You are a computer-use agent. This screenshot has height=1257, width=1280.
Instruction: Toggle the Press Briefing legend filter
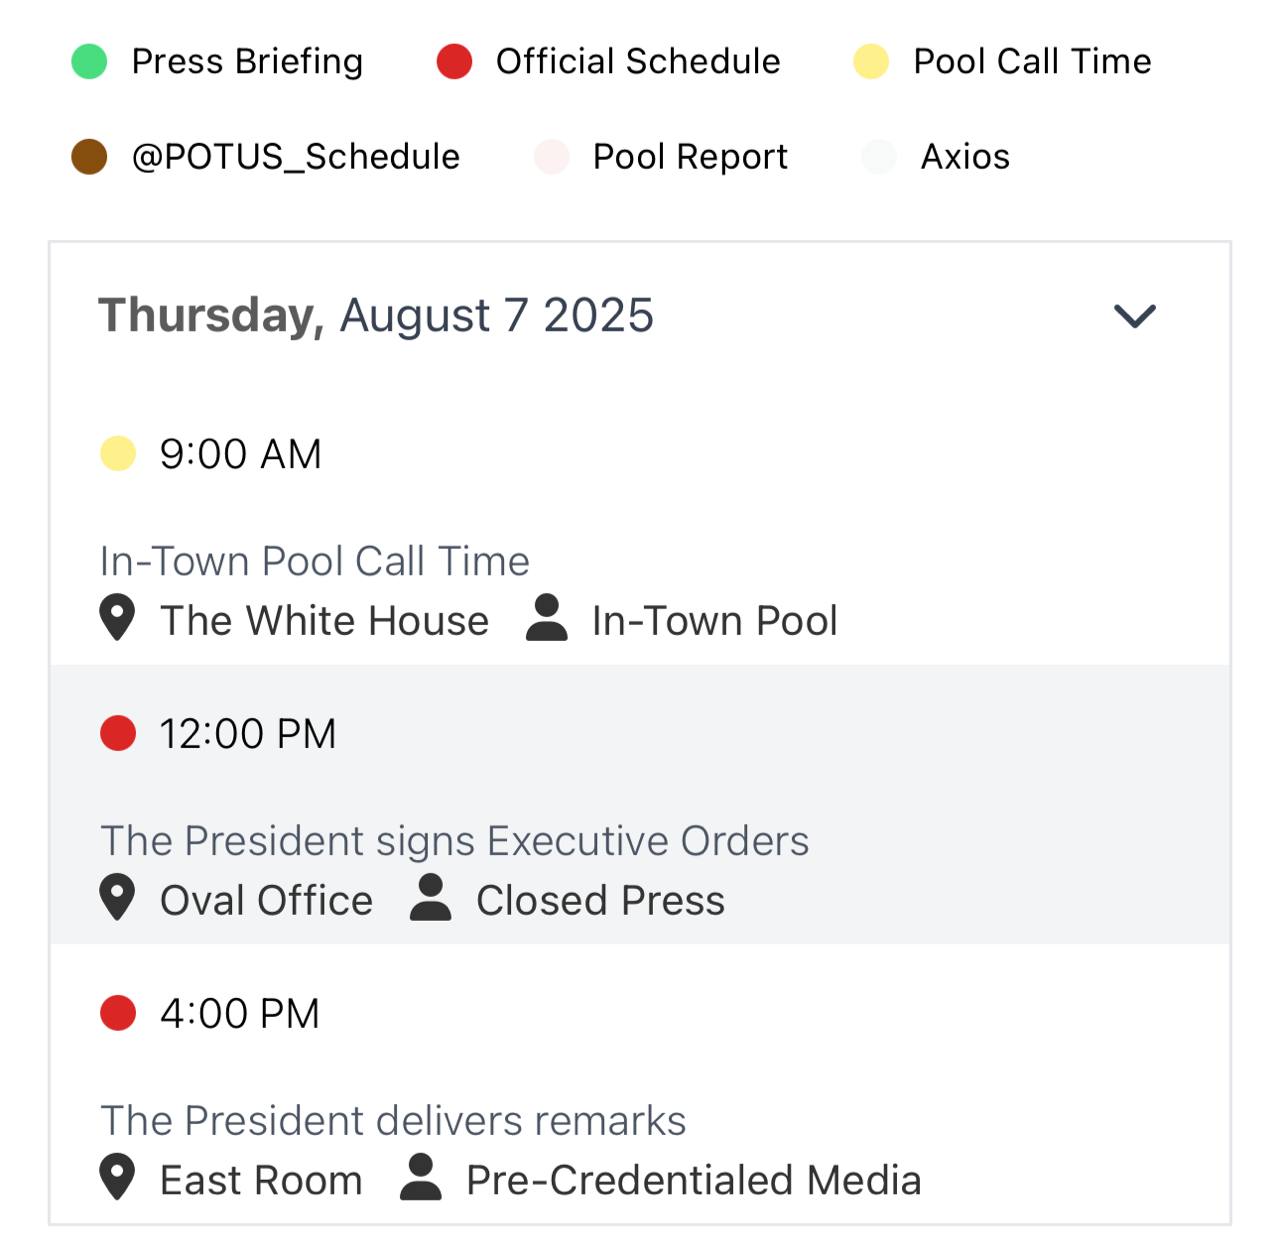217,61
